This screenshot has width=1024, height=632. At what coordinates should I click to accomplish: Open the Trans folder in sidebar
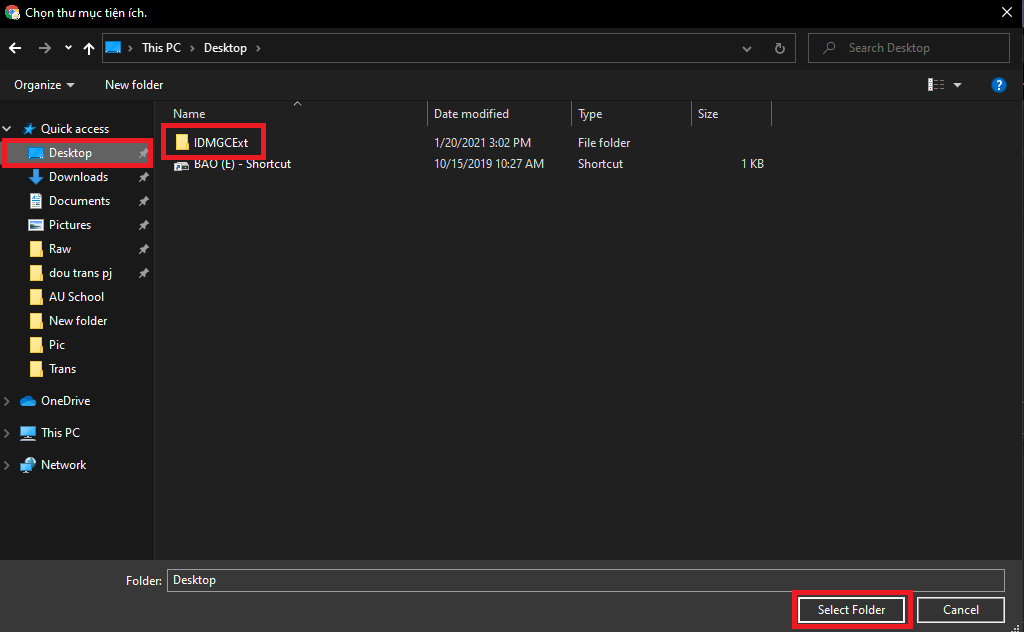(62, 369)
